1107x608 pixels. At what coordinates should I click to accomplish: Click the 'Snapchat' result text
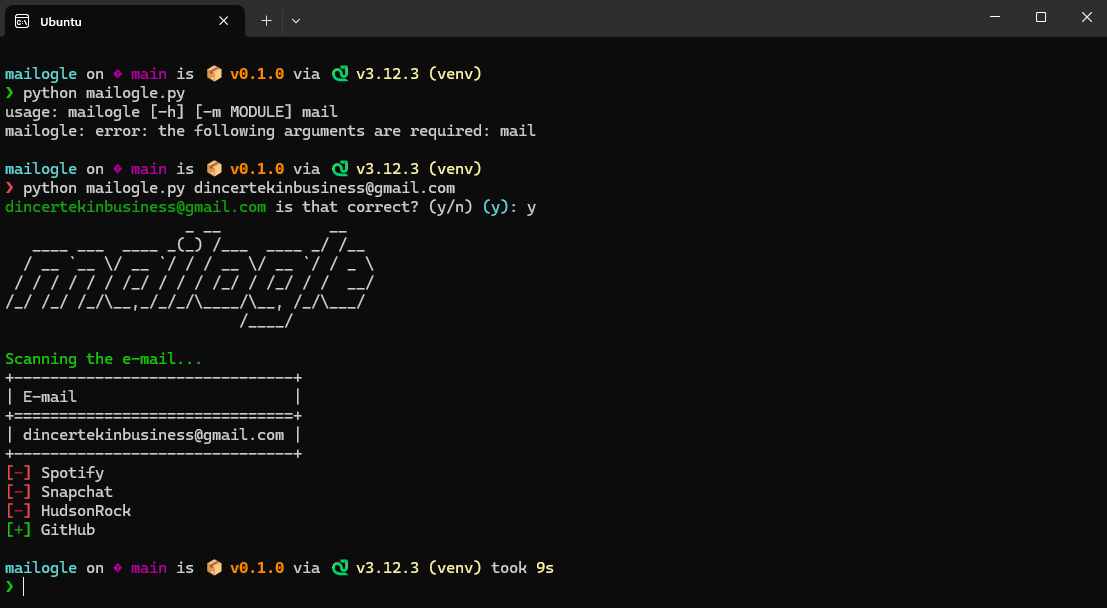tap(76, 491)
